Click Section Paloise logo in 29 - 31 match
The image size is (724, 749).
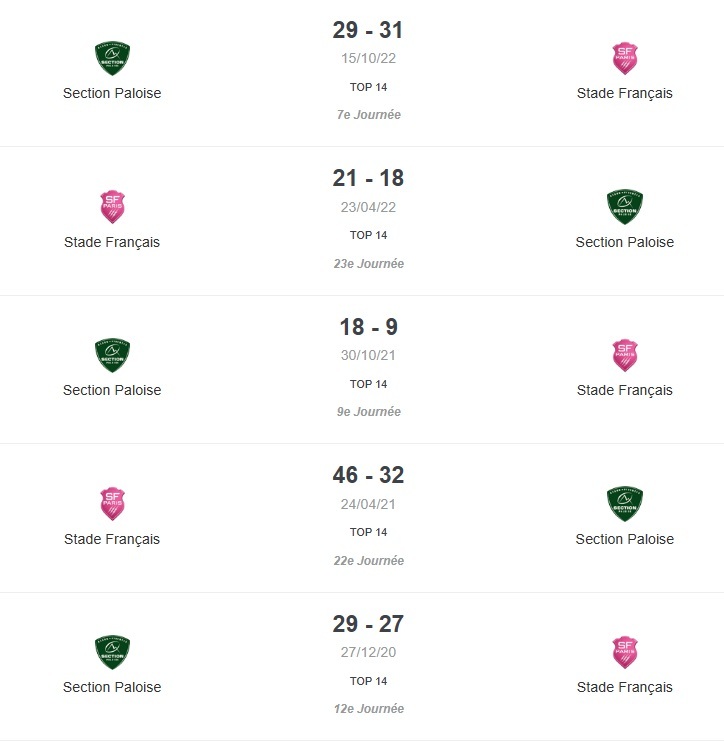coord(112,58)
